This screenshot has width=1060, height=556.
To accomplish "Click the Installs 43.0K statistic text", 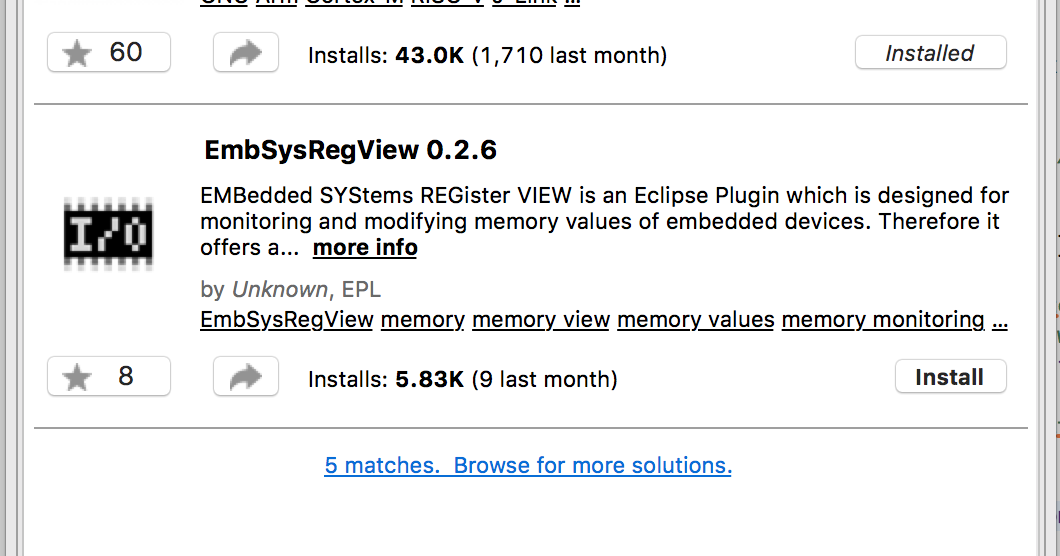I will (x=487, y=55).
